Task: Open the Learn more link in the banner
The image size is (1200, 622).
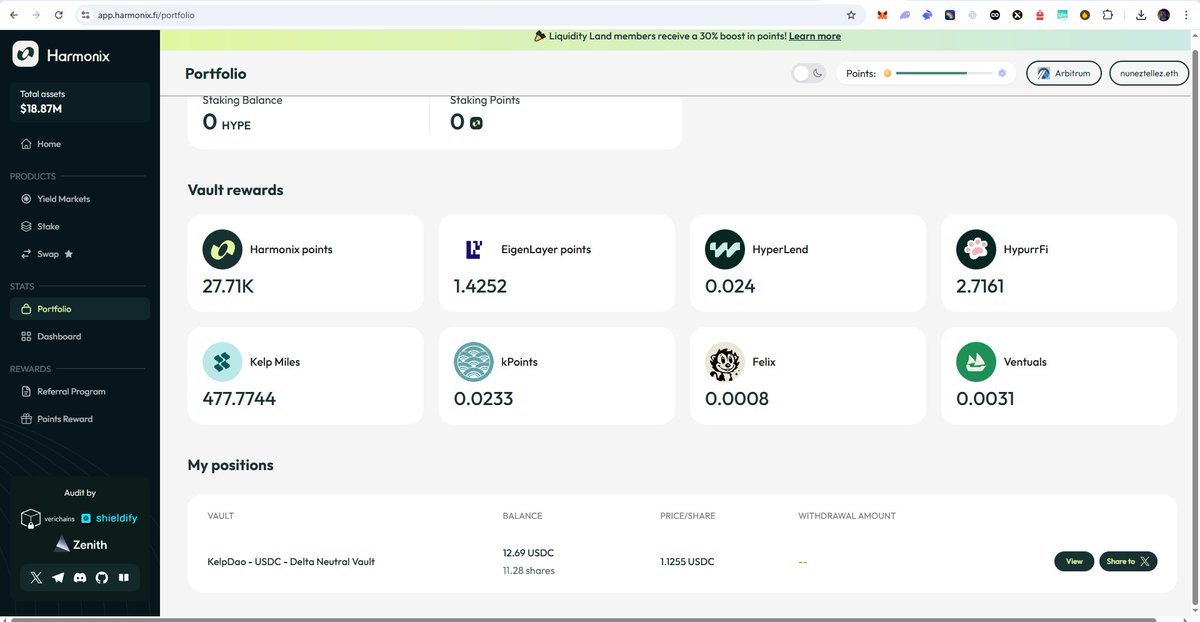Action: point(814,35)
